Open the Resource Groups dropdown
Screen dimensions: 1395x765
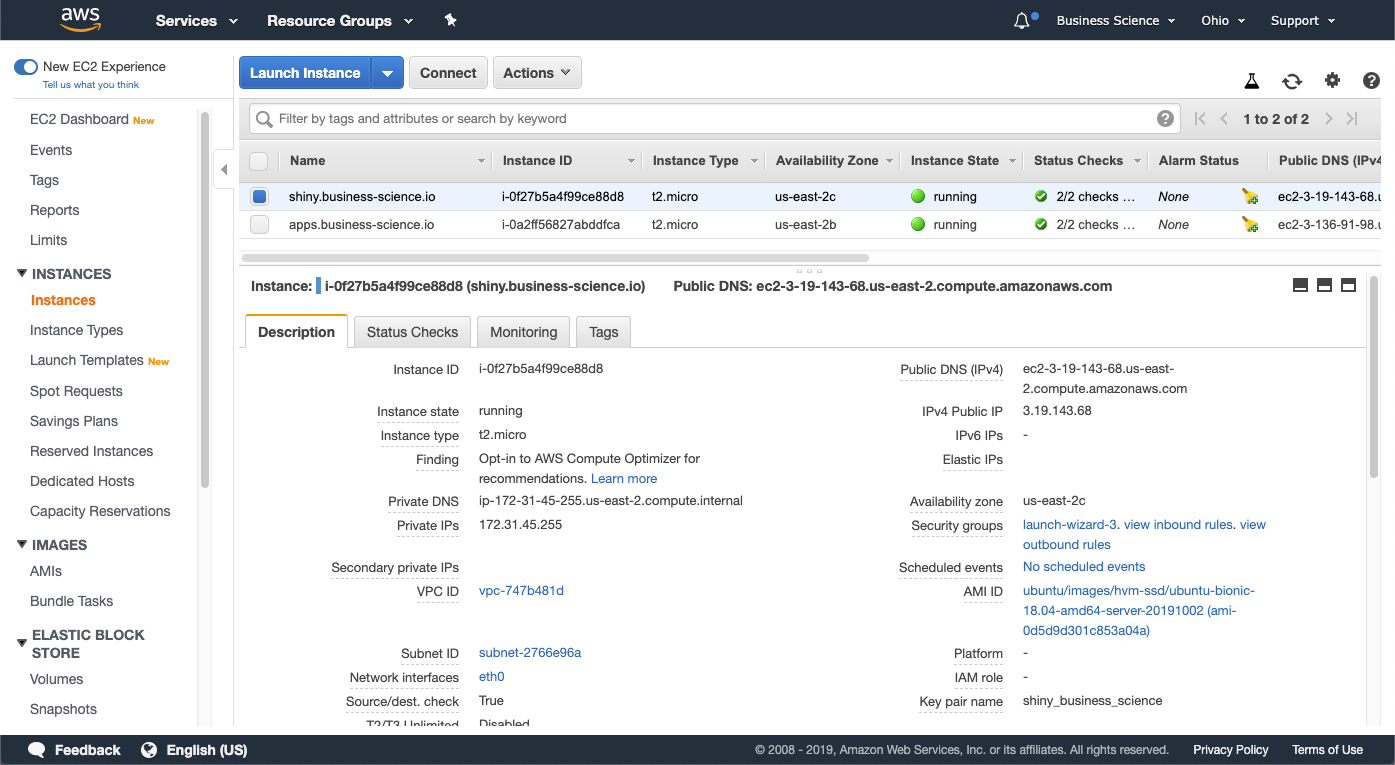pyautogui.click(x=340, y=20)
